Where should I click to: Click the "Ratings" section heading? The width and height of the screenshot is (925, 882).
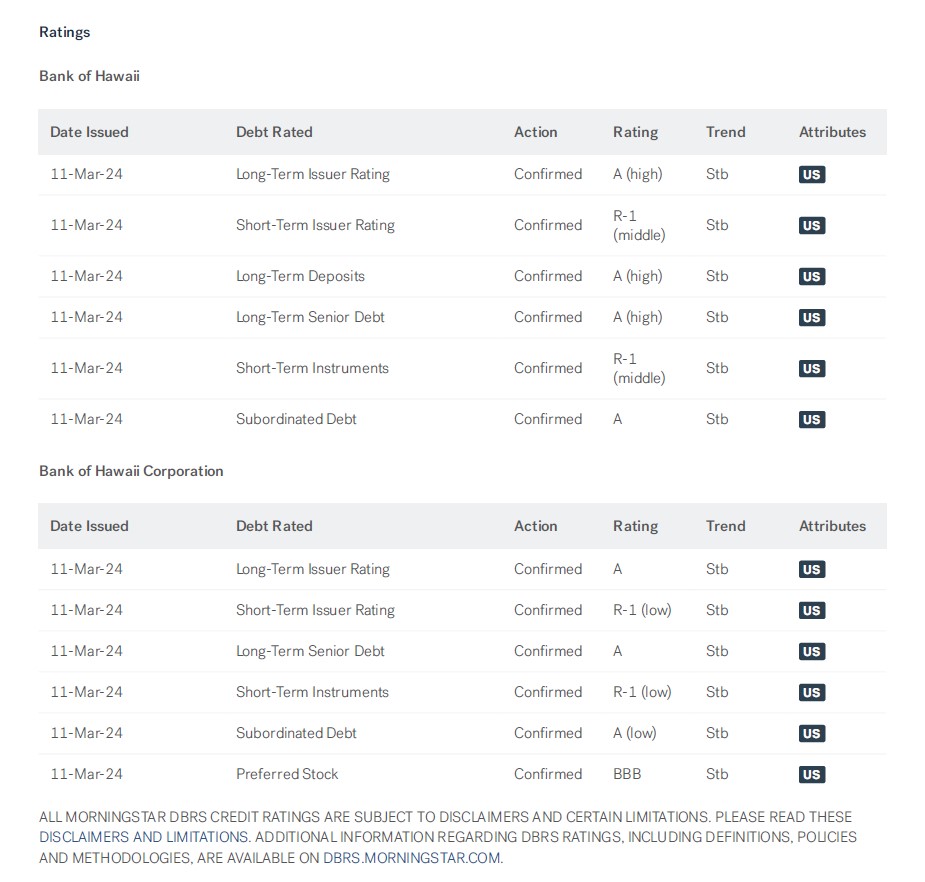coord(64,32)
